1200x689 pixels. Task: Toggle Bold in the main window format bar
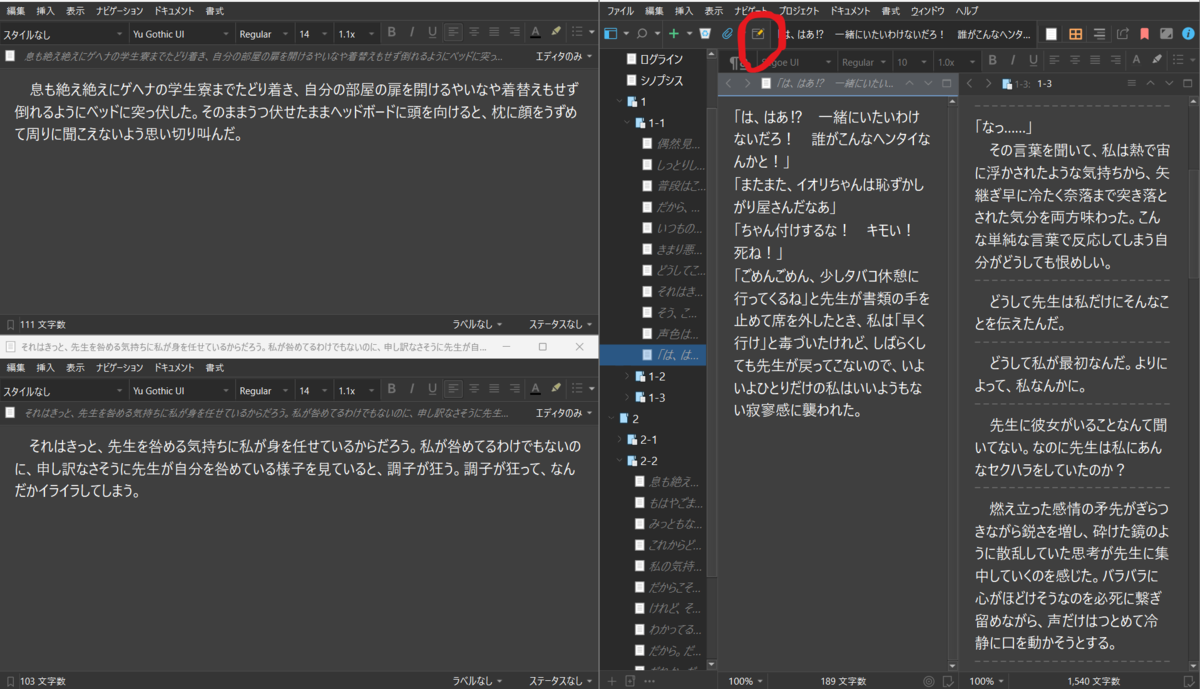[x=992, y=62]
